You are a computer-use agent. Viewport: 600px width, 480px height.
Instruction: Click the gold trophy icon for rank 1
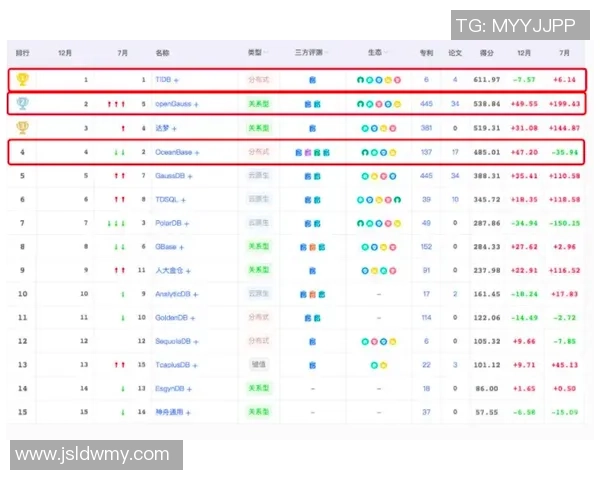[24, 79]
